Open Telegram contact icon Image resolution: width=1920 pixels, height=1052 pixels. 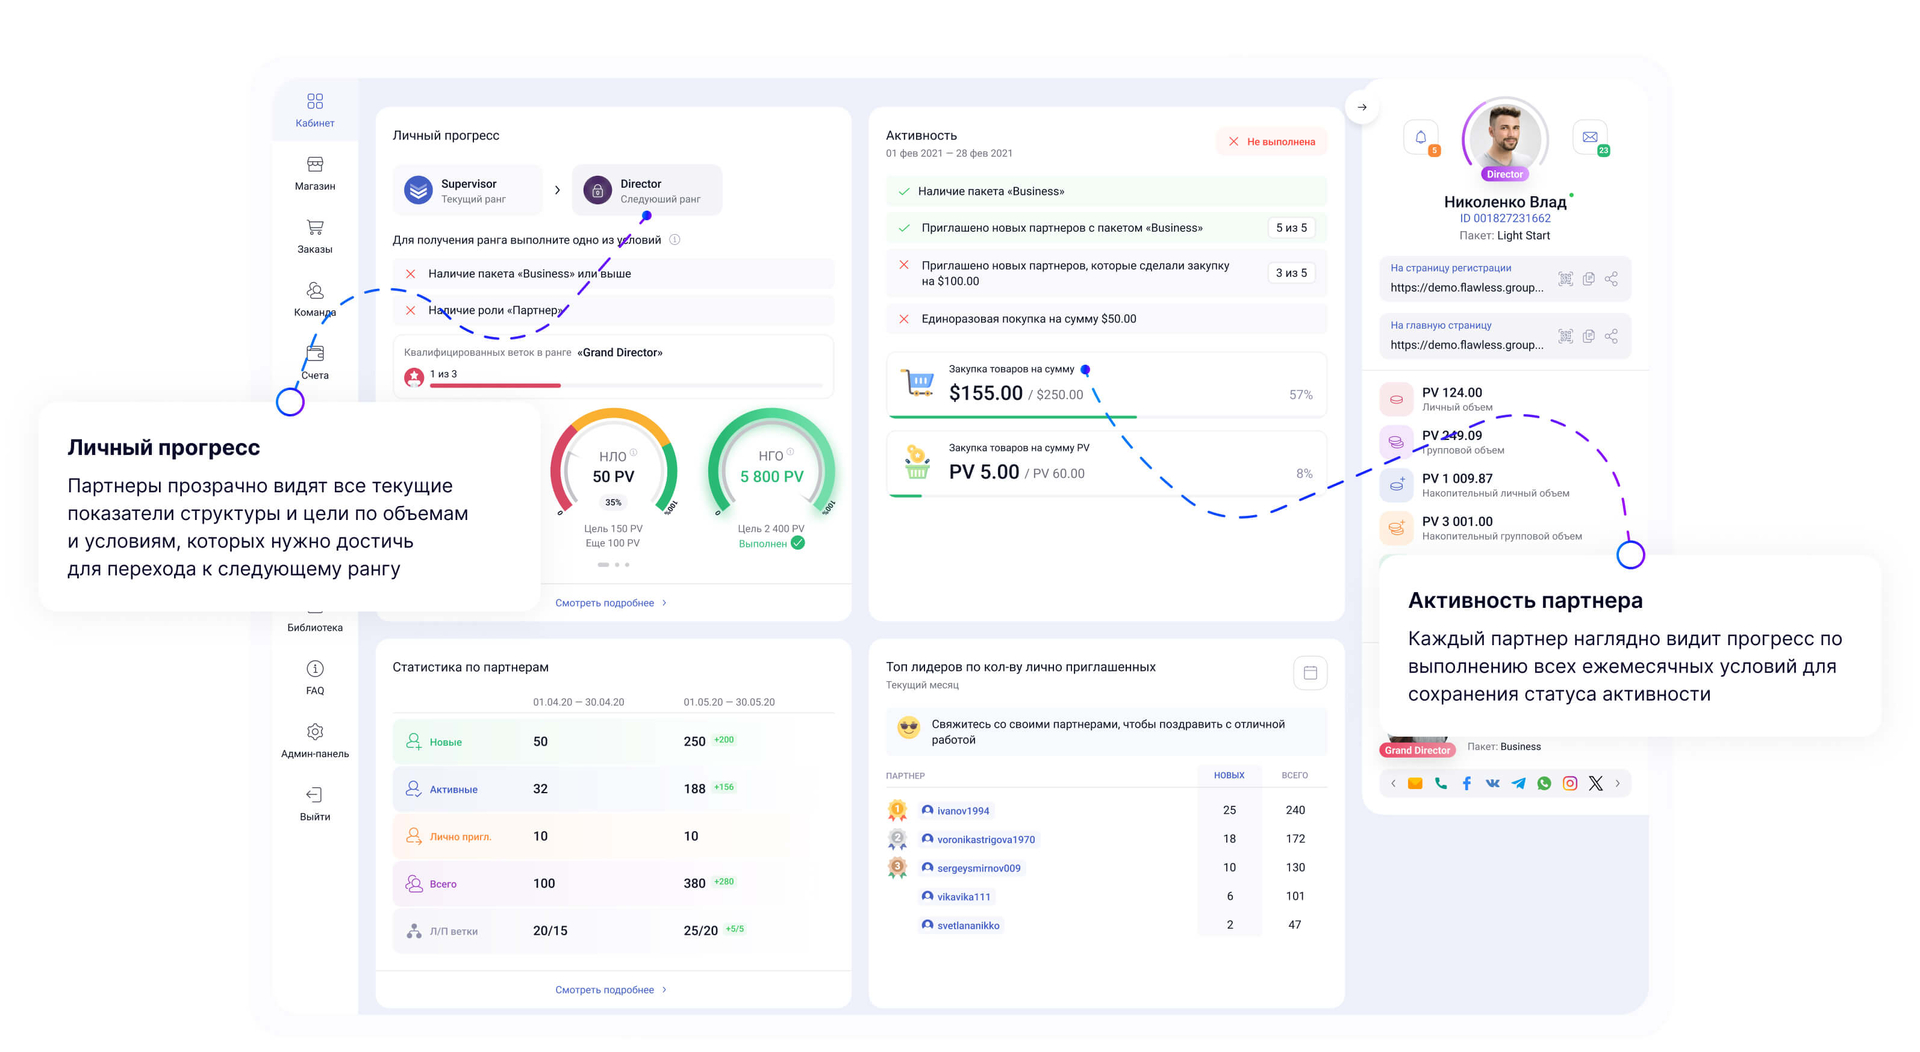pos(1518,784)
